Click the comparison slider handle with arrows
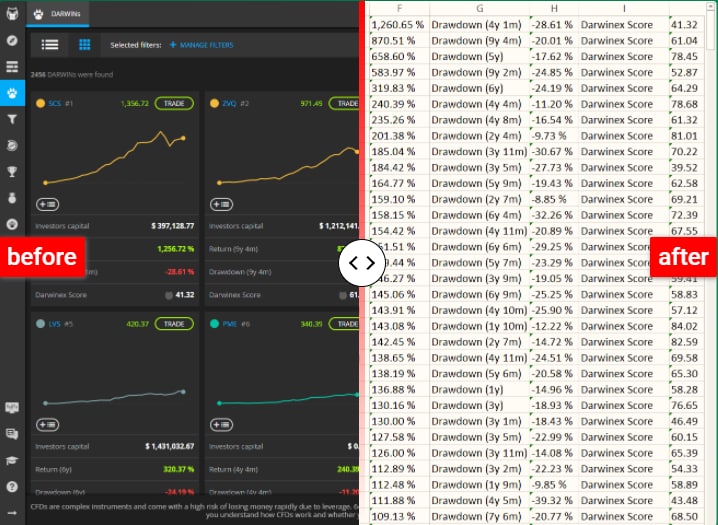This screenshot has height=525, width=718. coord(362,263)
